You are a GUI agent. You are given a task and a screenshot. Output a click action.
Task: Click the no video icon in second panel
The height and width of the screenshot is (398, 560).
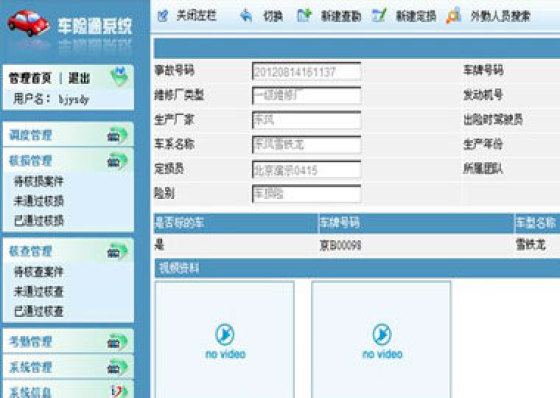click(x=382, y=334)
